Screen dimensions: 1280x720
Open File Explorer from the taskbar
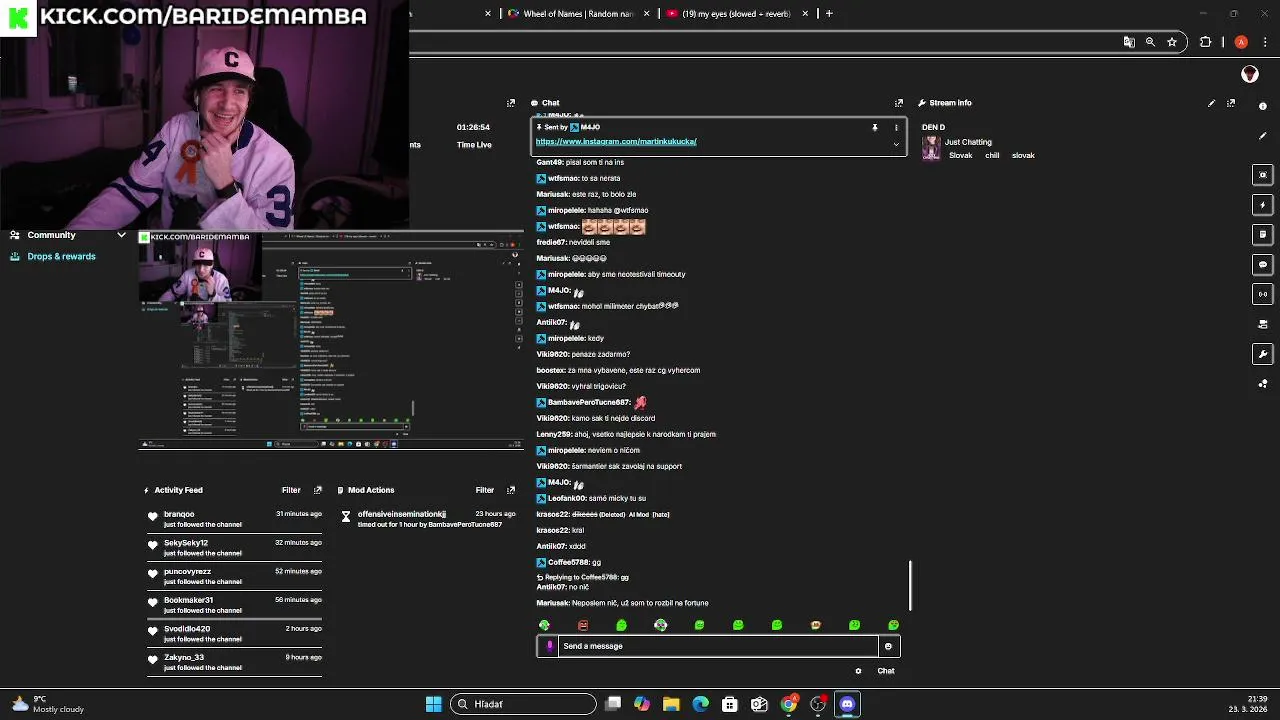pos(671,704)
